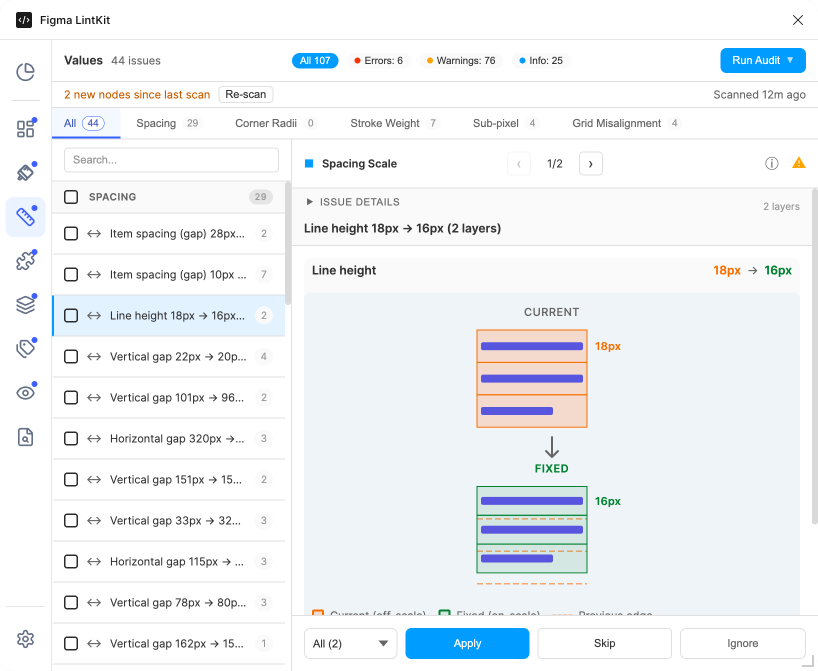Open the plugins puzzle icon panel
Screen dimensions: 818x671
[x=25, y=260]
